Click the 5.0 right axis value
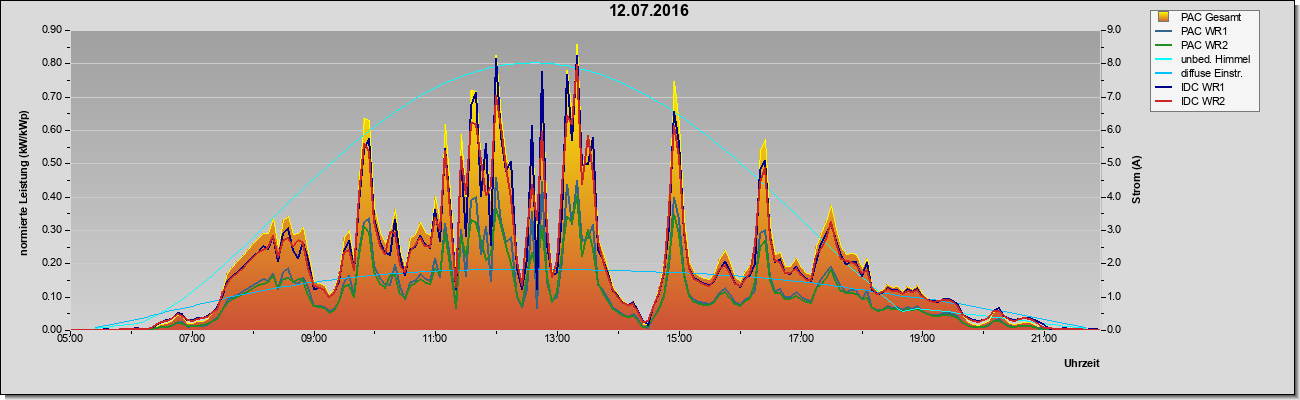1300x400 pixels. [1112, 163]
